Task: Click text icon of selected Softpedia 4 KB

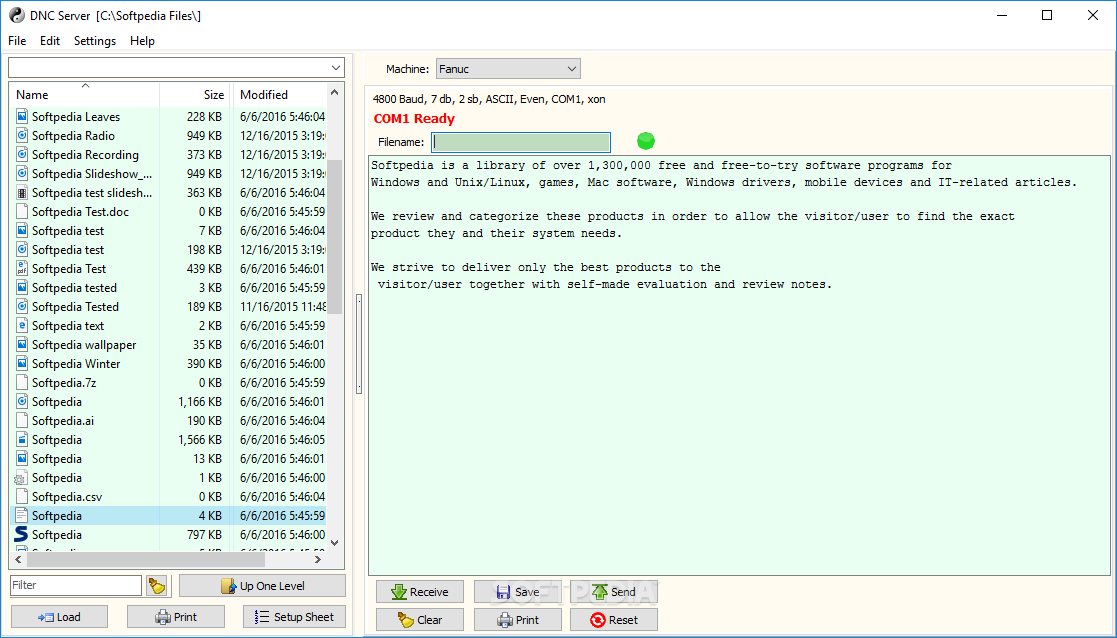Action: point(21,515)
